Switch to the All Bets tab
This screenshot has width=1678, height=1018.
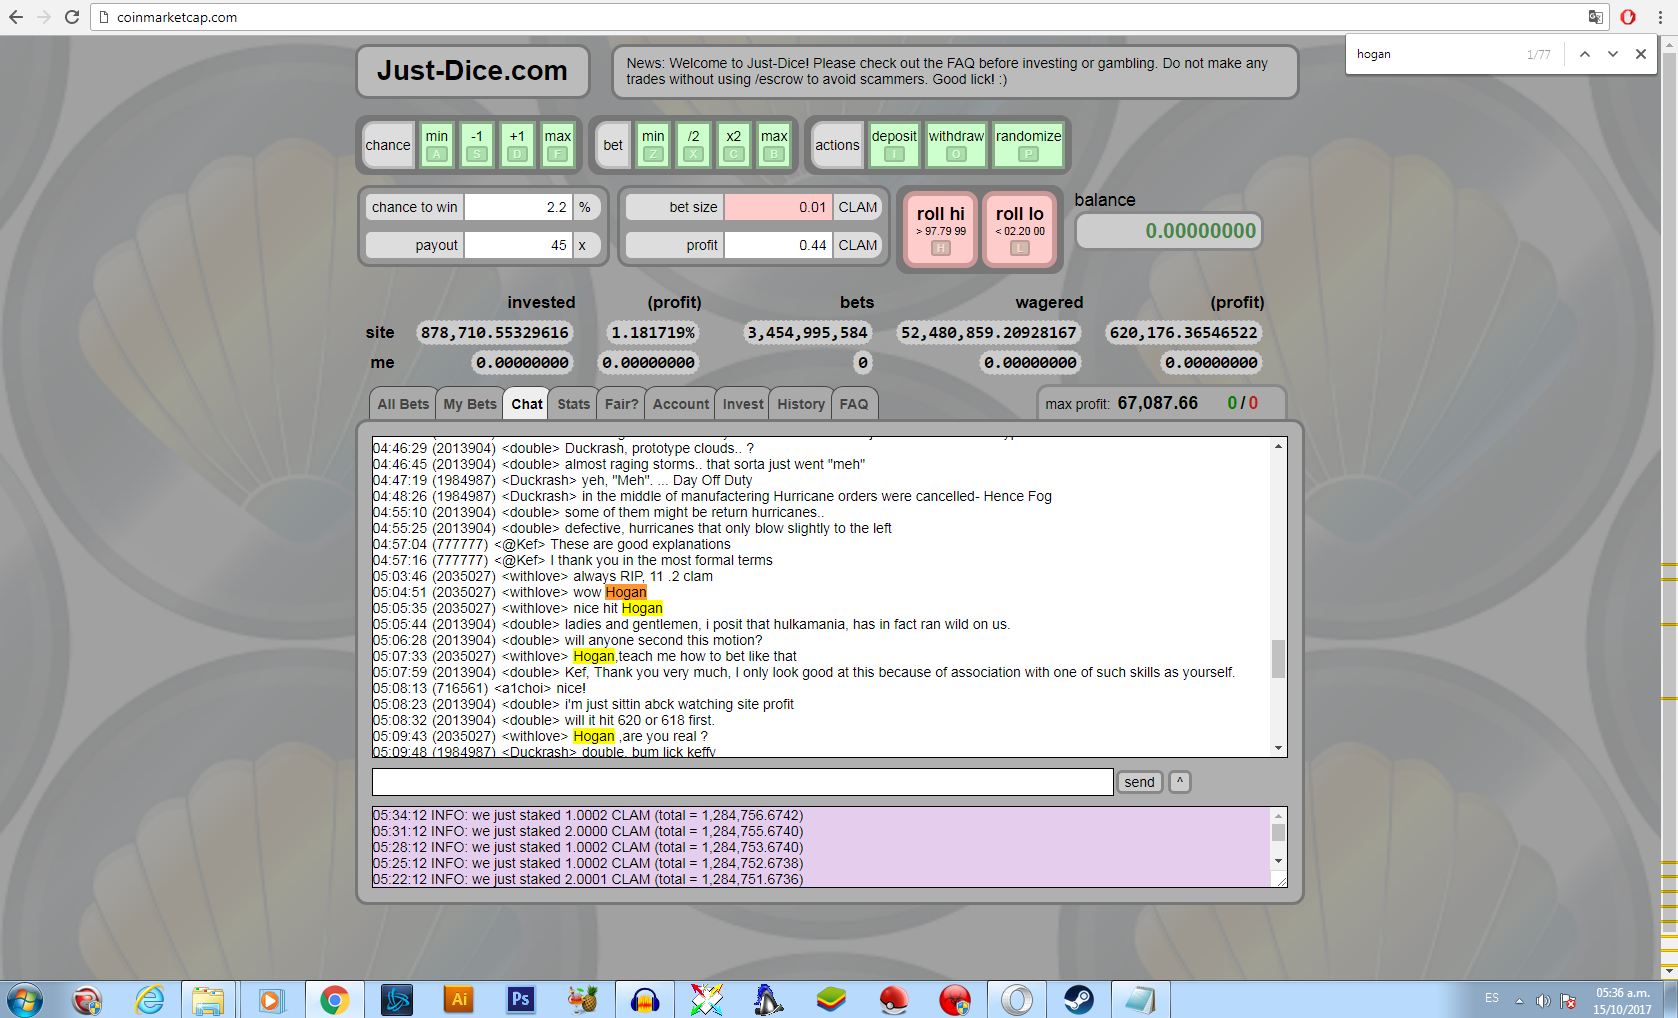point(403,404)
